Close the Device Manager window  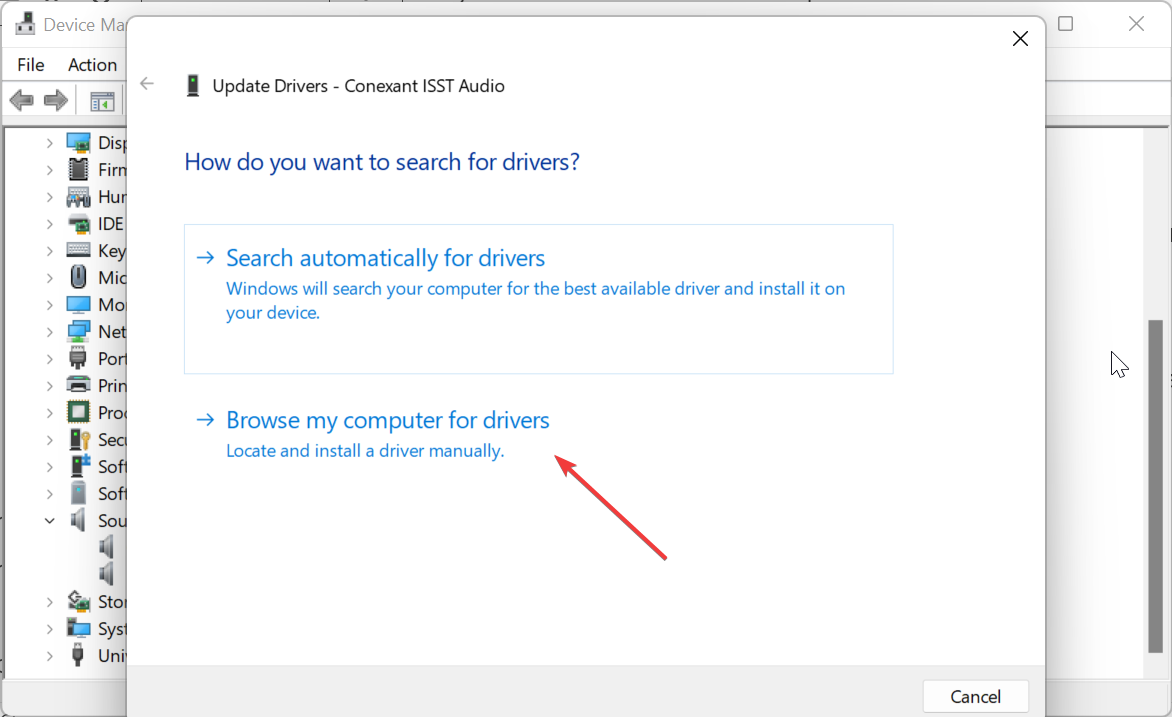pyautogui.click(x=1136, y=24)
